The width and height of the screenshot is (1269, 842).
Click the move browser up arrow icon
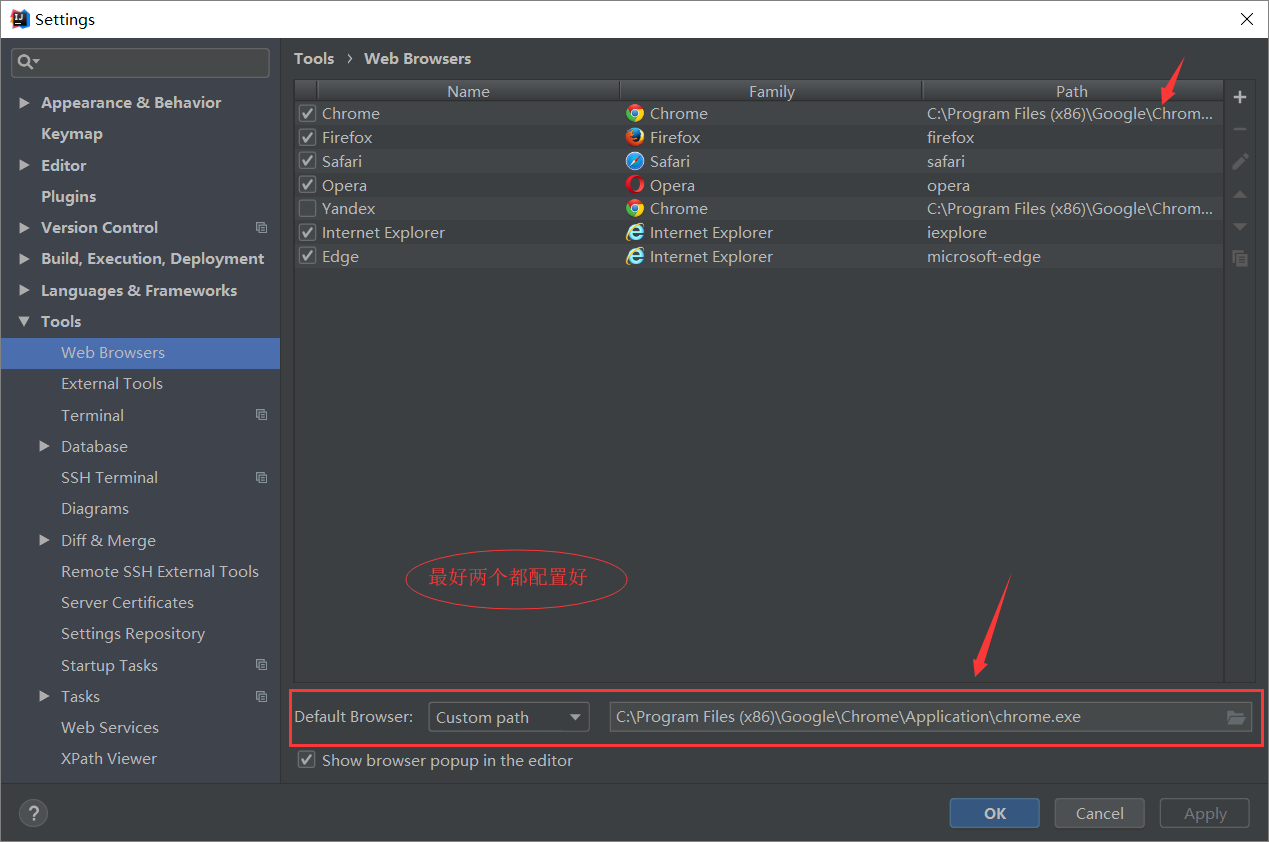1240,194
